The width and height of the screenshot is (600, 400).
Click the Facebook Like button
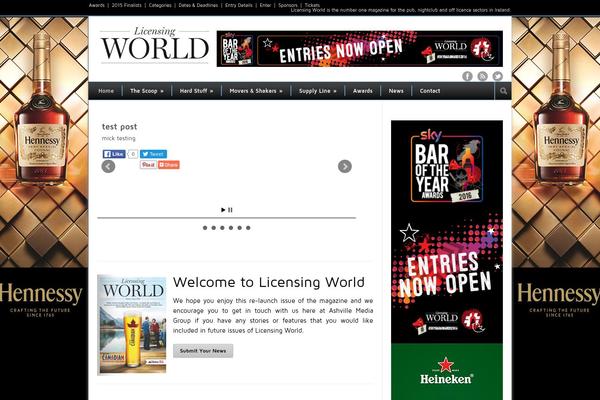[x=114, y=154]
